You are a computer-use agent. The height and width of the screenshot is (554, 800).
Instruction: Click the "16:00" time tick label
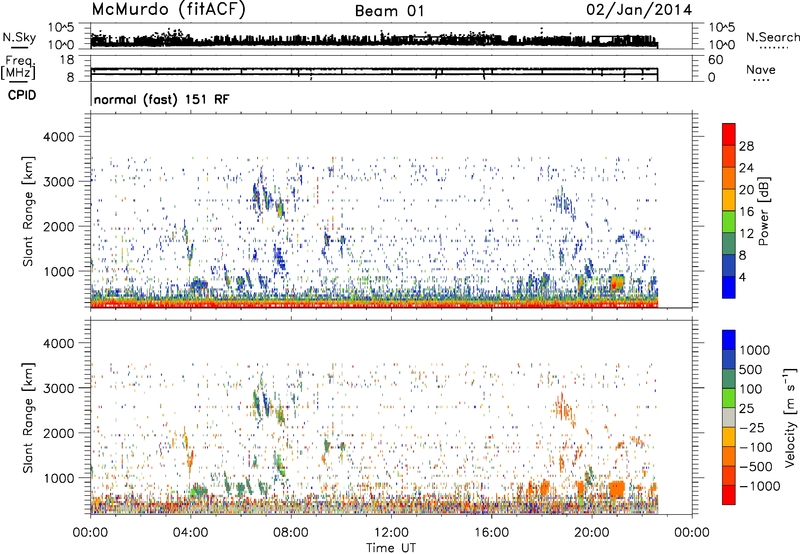(491, 533)
